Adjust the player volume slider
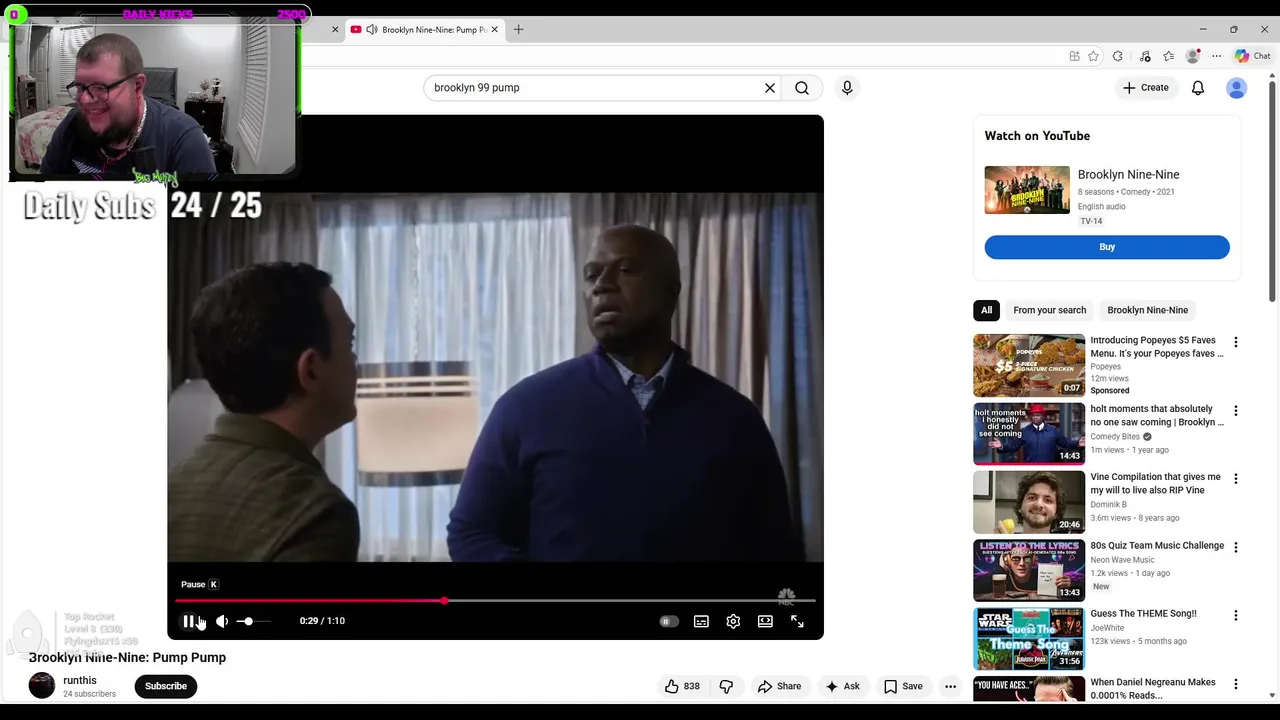1280x720 pixels. tap(254, 621)
